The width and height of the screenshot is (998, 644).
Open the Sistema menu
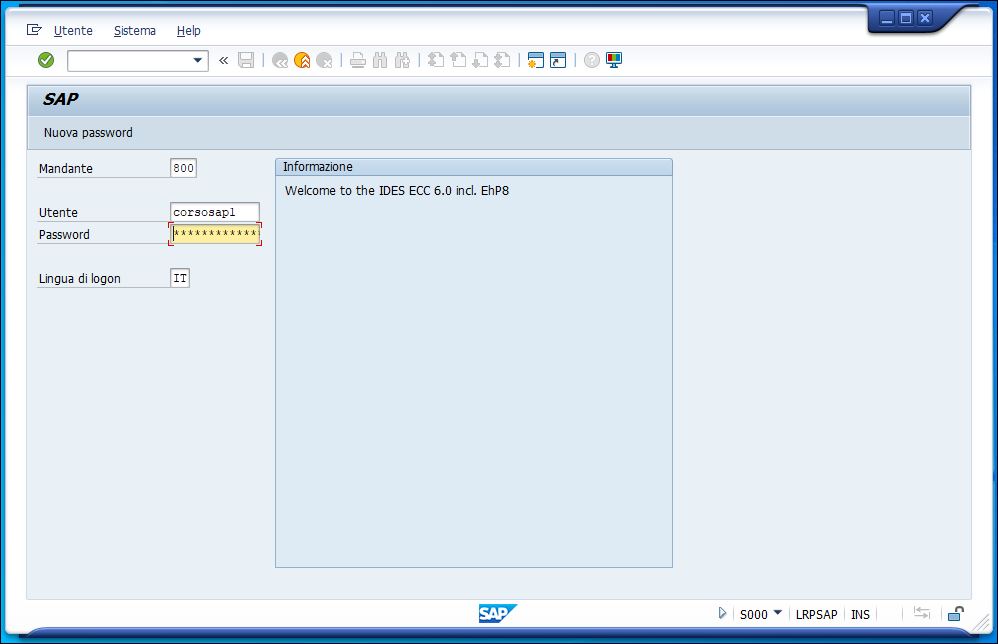click(134, 31)
